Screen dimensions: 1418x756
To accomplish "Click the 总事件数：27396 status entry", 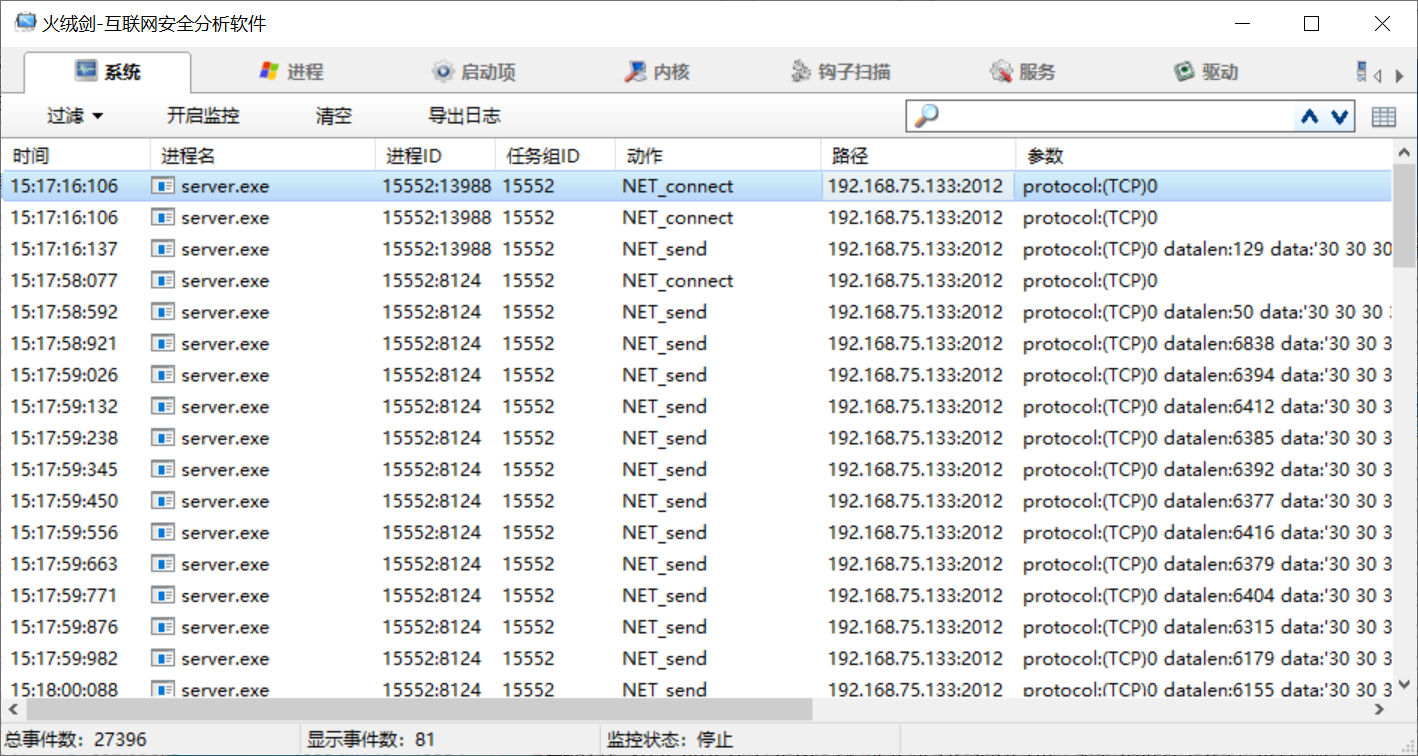I will tap(75, 740).
